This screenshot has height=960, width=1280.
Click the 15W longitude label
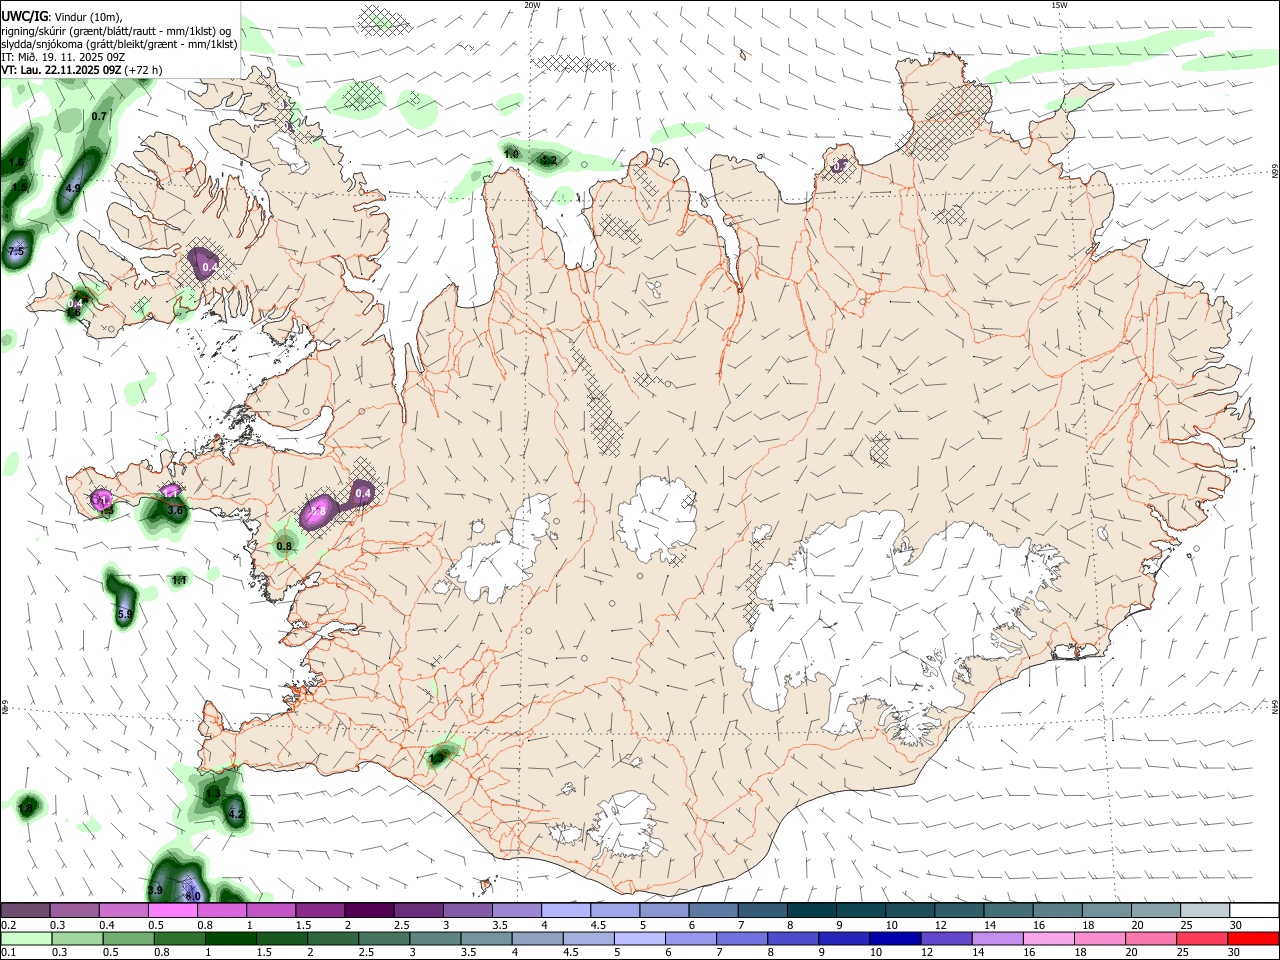(x=1059, y=5)
